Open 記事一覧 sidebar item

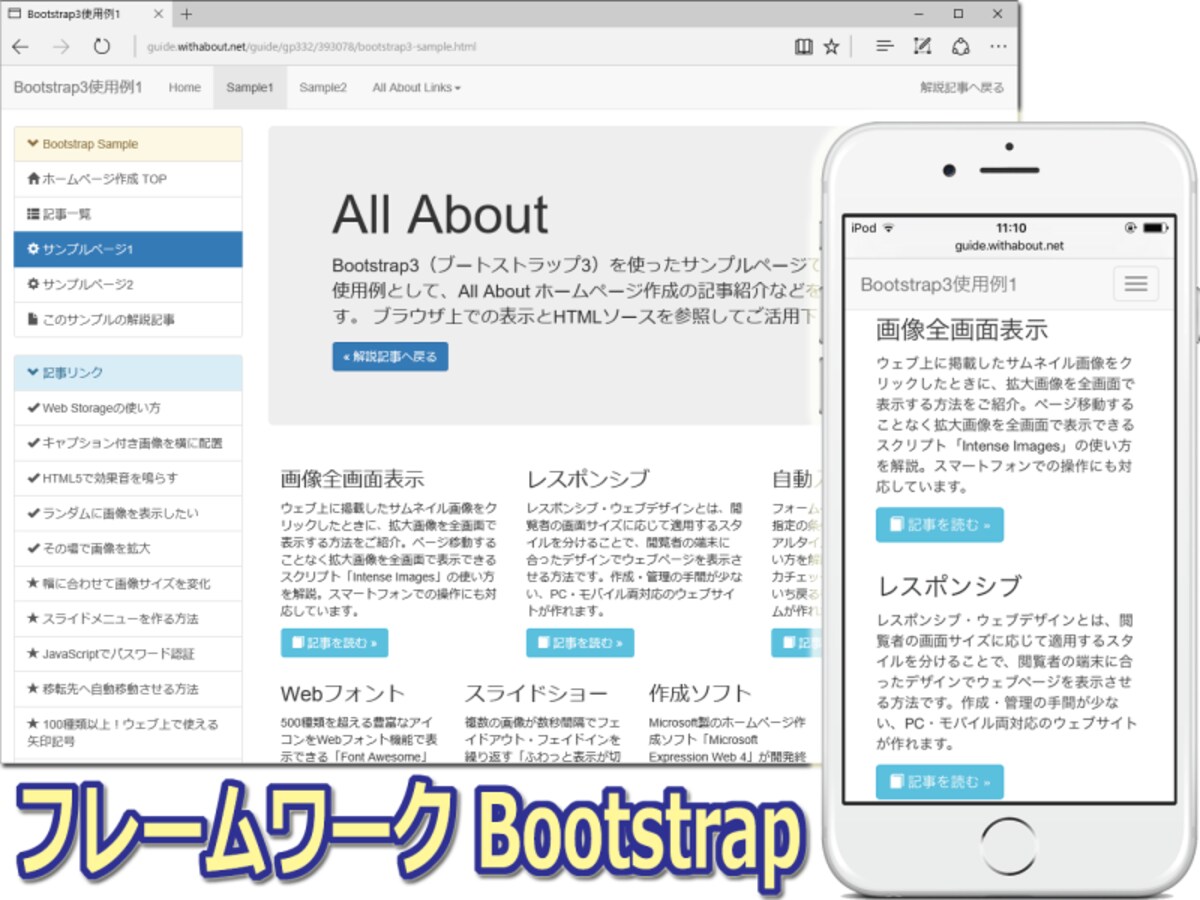(128, 214)
